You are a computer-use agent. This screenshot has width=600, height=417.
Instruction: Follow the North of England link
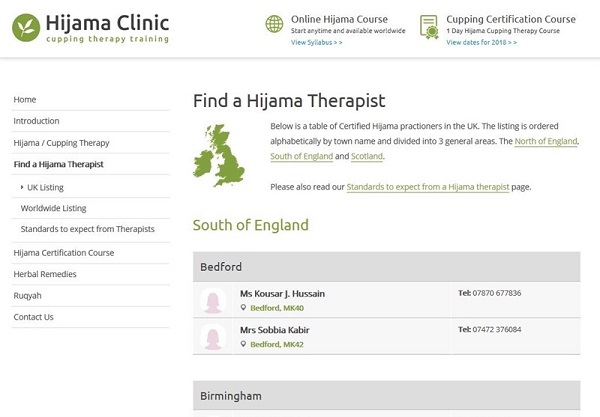(x=546, y=142)
